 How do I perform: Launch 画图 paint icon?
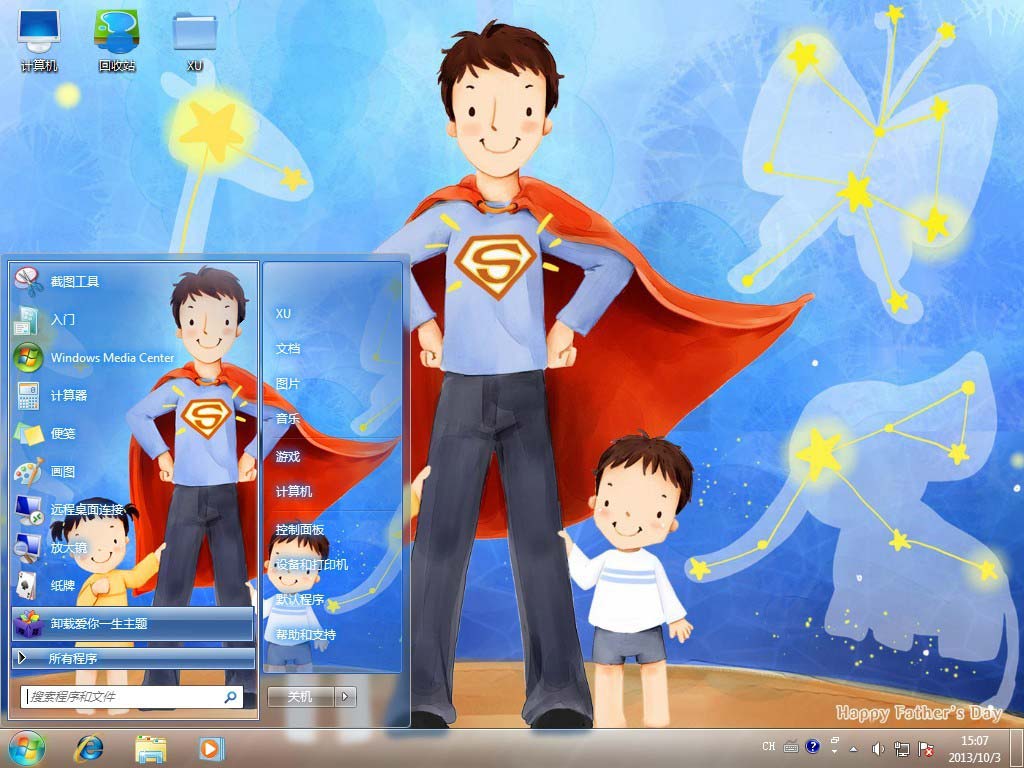point(29,471)
